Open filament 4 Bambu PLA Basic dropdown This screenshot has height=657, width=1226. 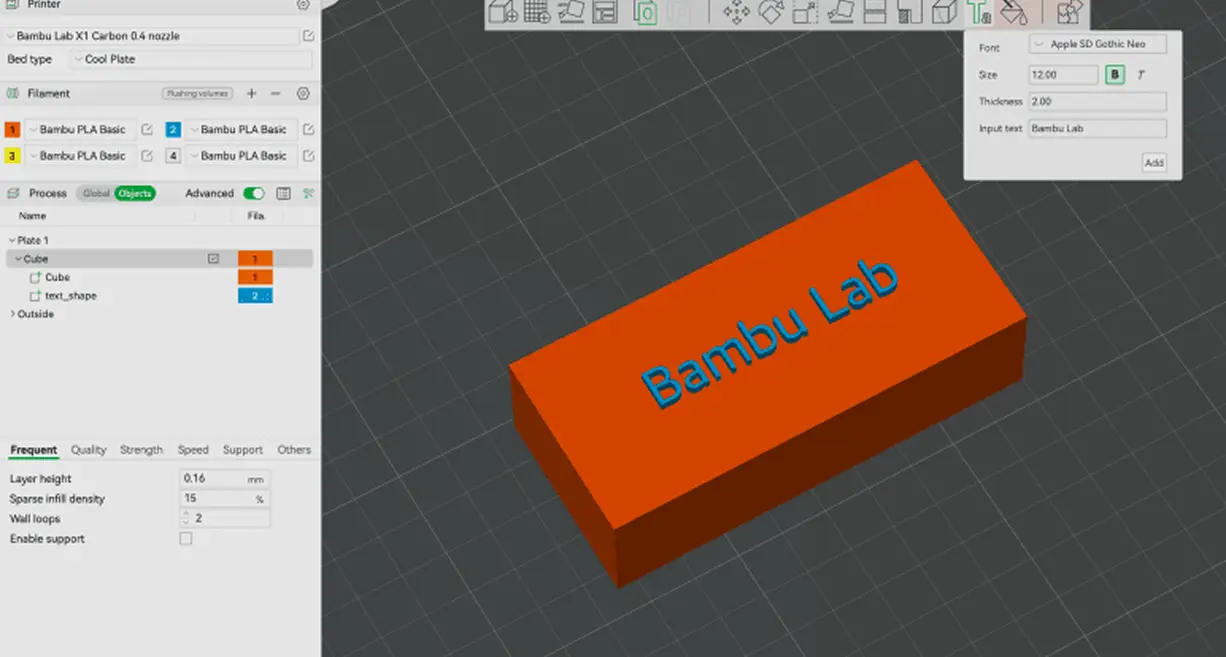click(243, 156)
